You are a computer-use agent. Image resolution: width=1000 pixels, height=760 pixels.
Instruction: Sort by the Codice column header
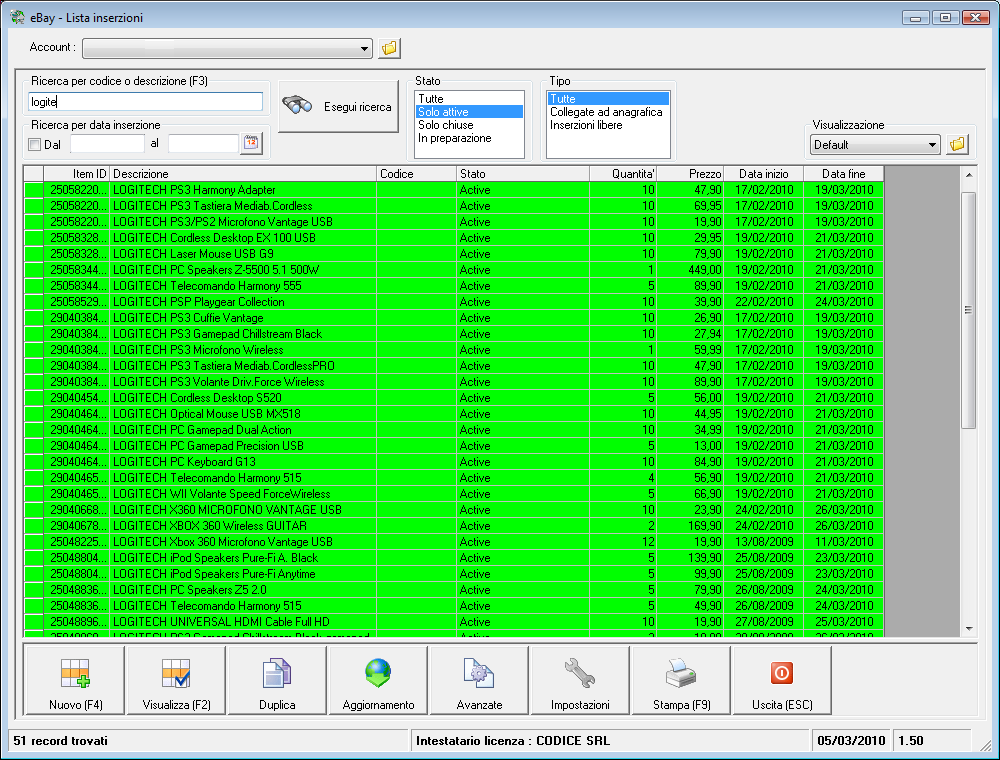416,173
